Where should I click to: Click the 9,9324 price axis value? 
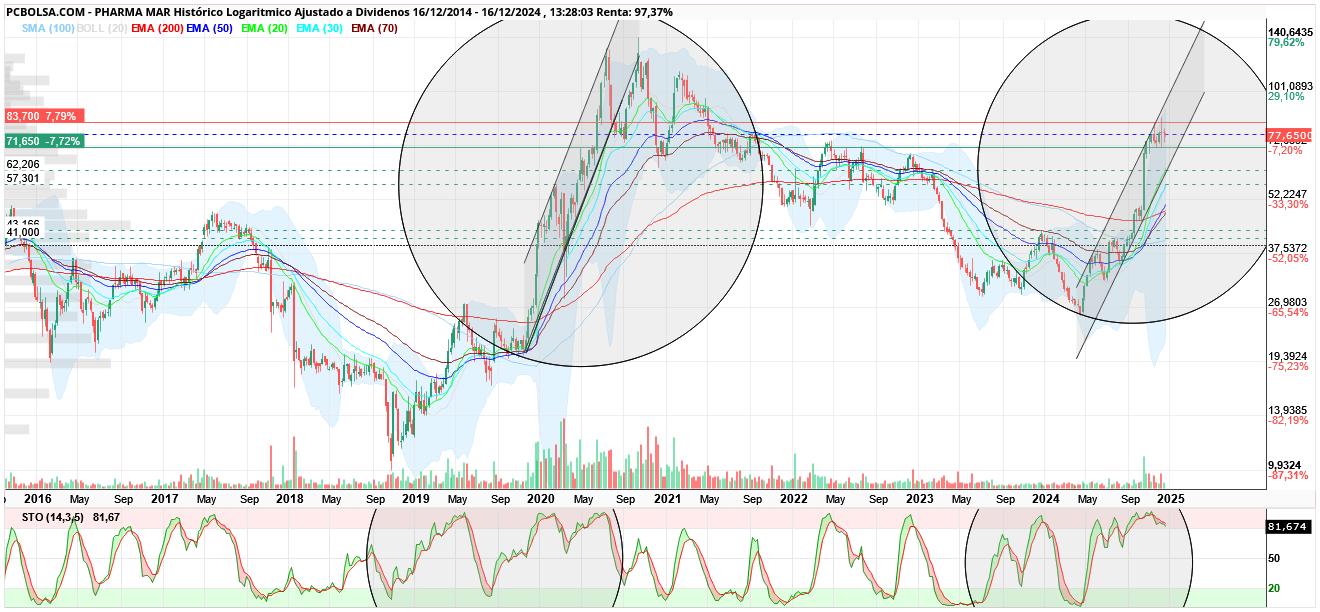click(1286, 465)
